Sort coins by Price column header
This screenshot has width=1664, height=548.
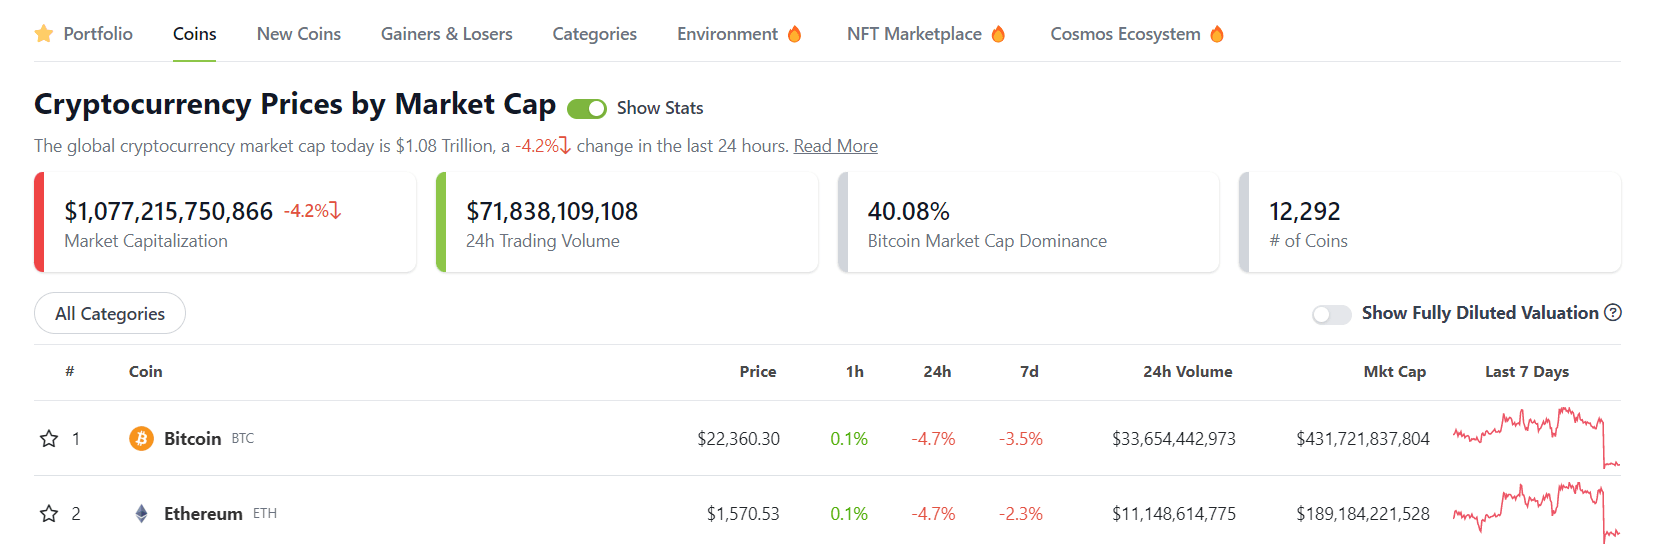click(x=757, y=372)
